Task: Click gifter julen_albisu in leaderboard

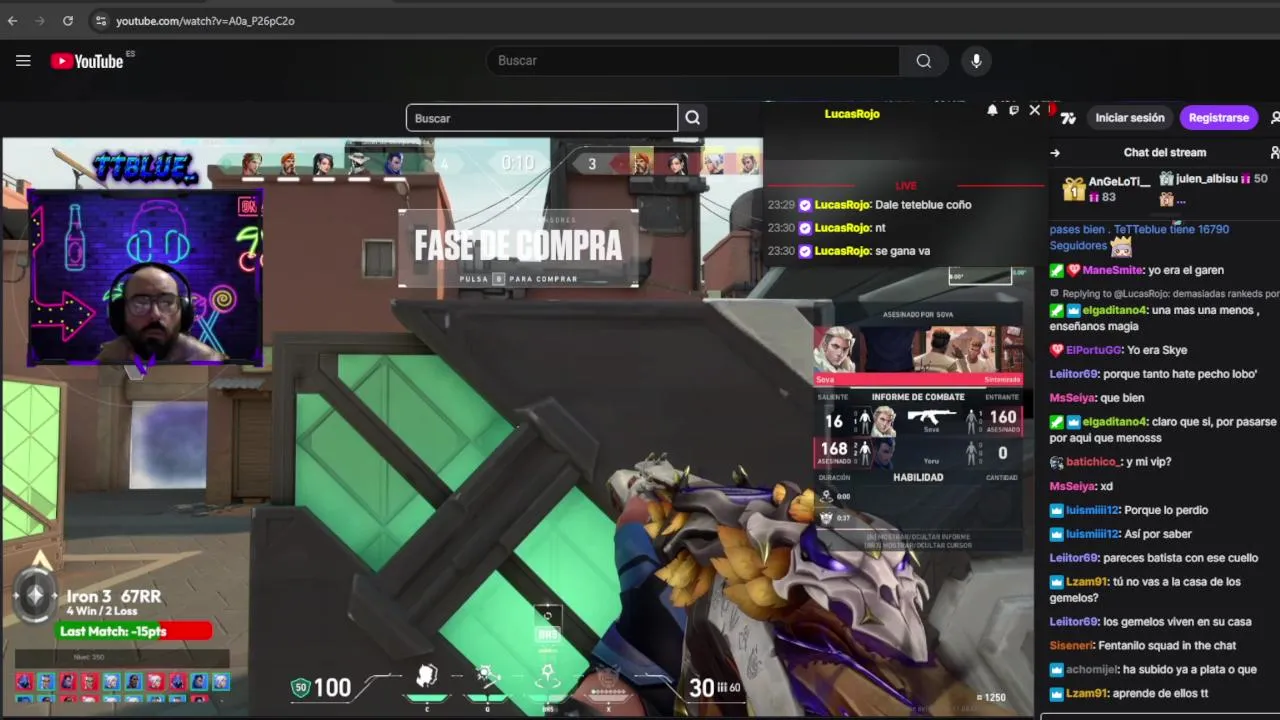Action: (1206, 179)
